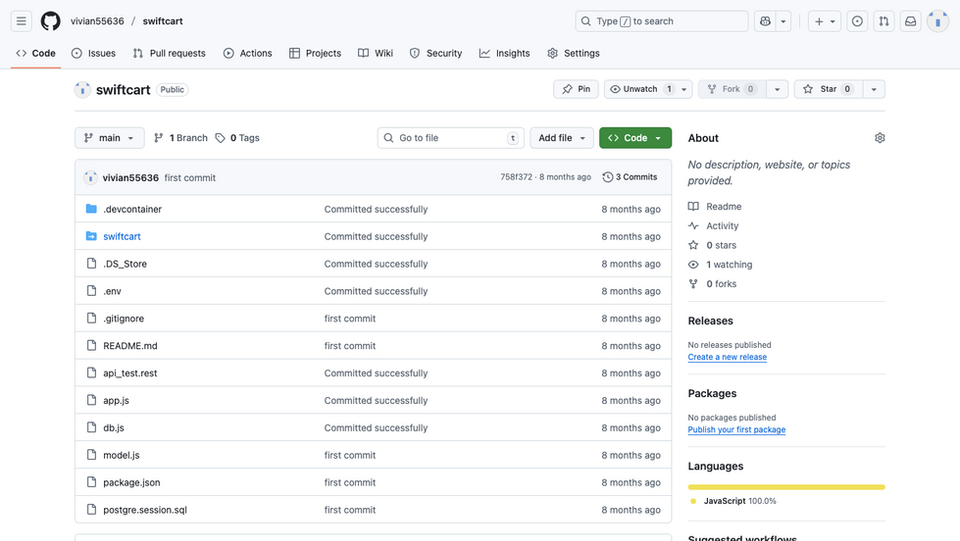Viewport: 960px width, 541px height.
Task: Click the eye icon beside 1 watching
Action: 693,264
